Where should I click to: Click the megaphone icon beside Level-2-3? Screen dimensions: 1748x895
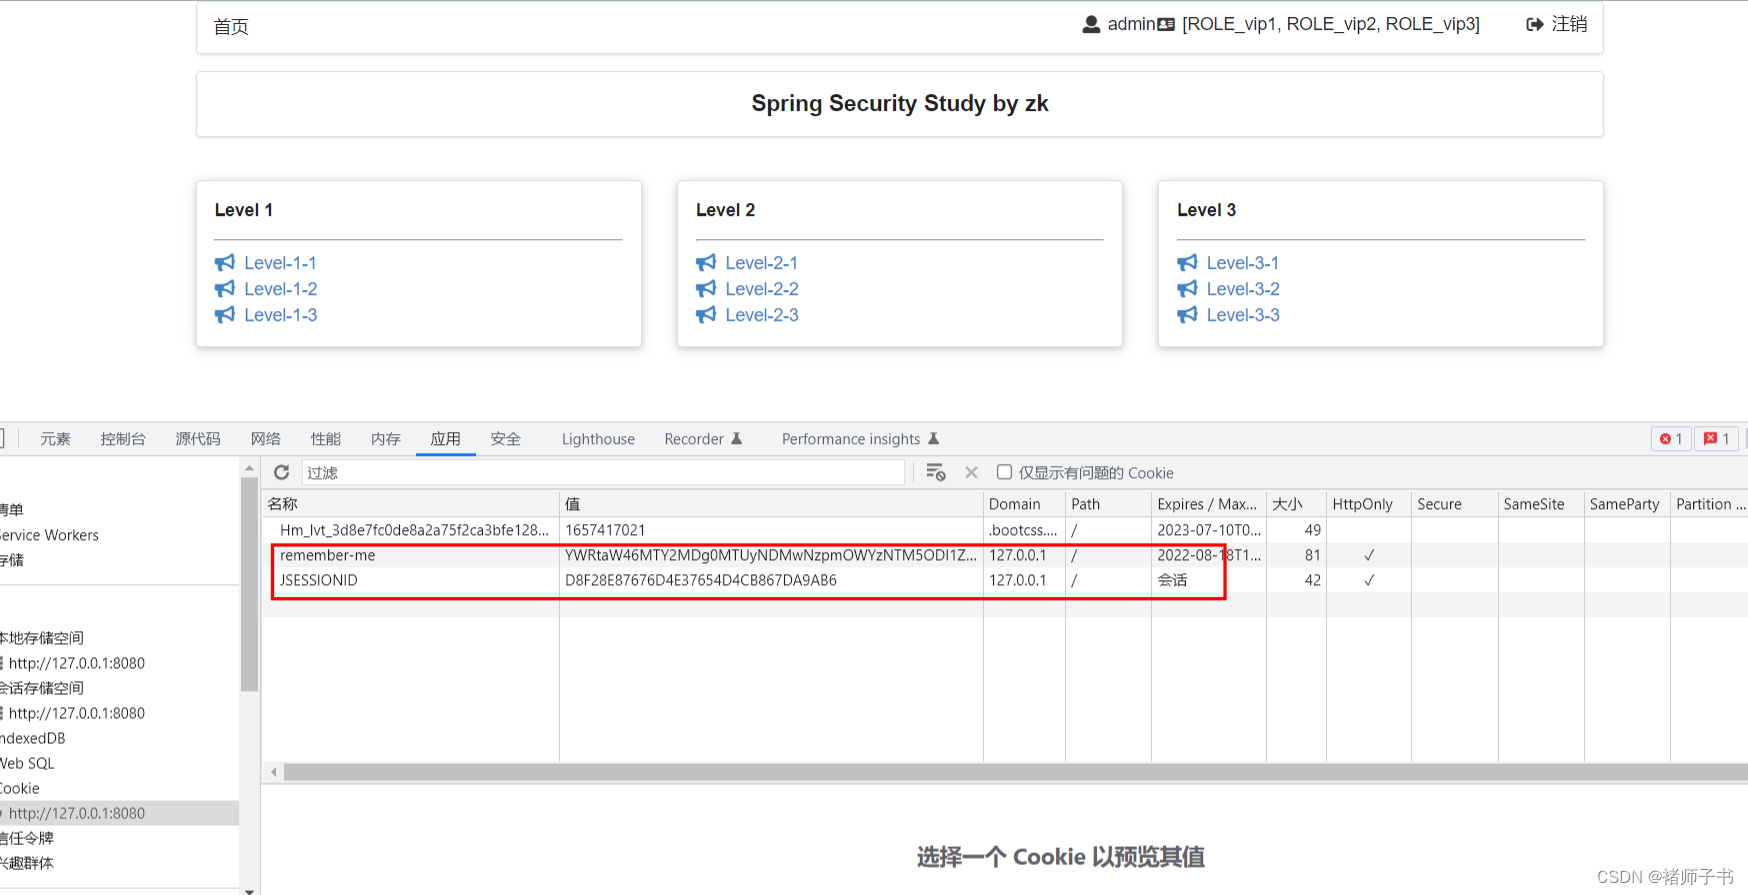[706, 315]
